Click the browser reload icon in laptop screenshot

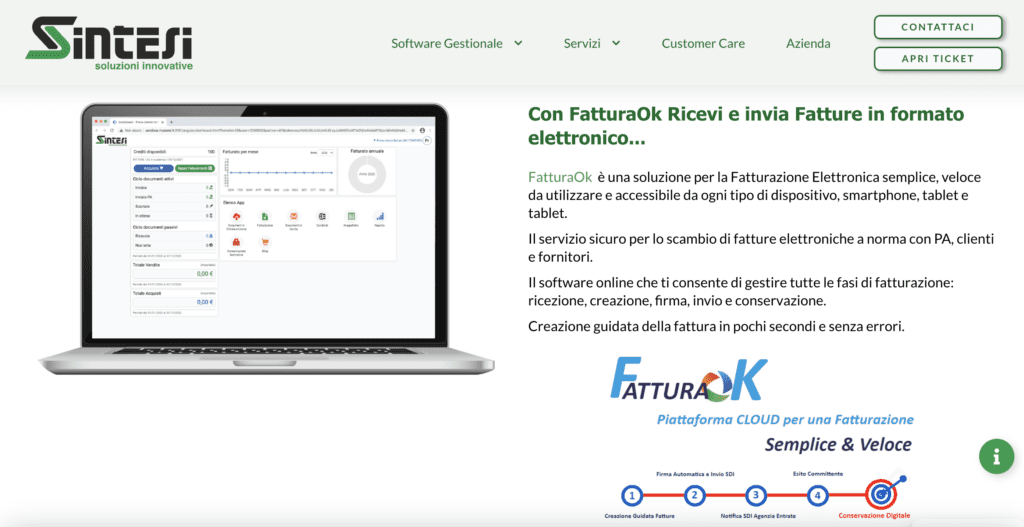click(x=112, y=130)
